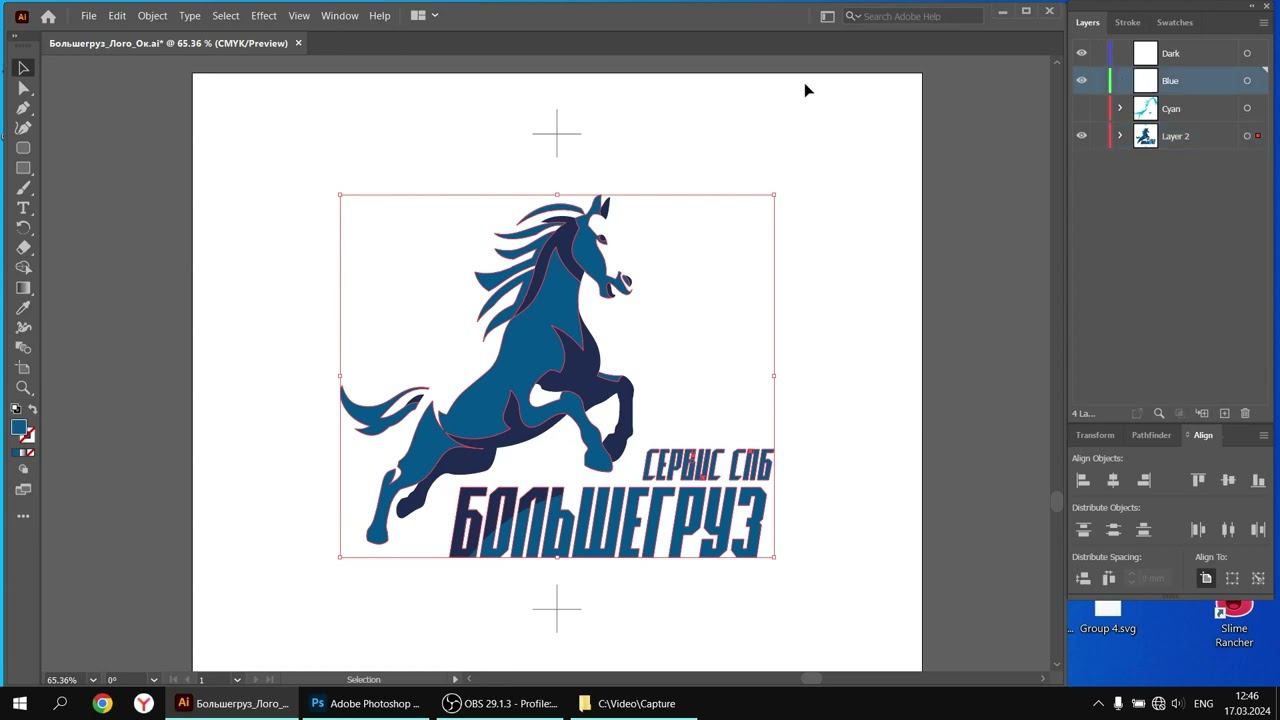The height and width of the screenshot is (720, 1280).
Task: Open the zoom level dropdown 65.36%
Action: [x=93, y=680]
